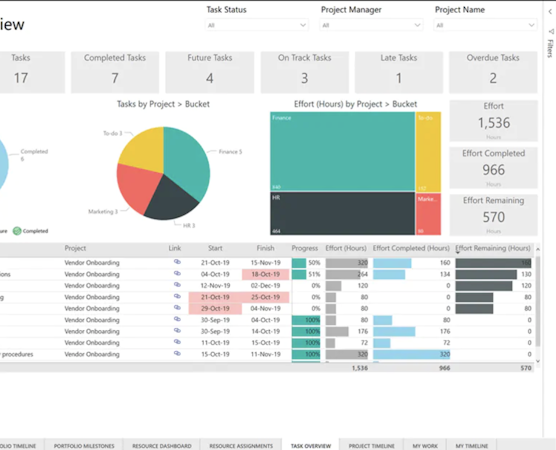
Task: Sort table by Progress column header
Action: 305,248
